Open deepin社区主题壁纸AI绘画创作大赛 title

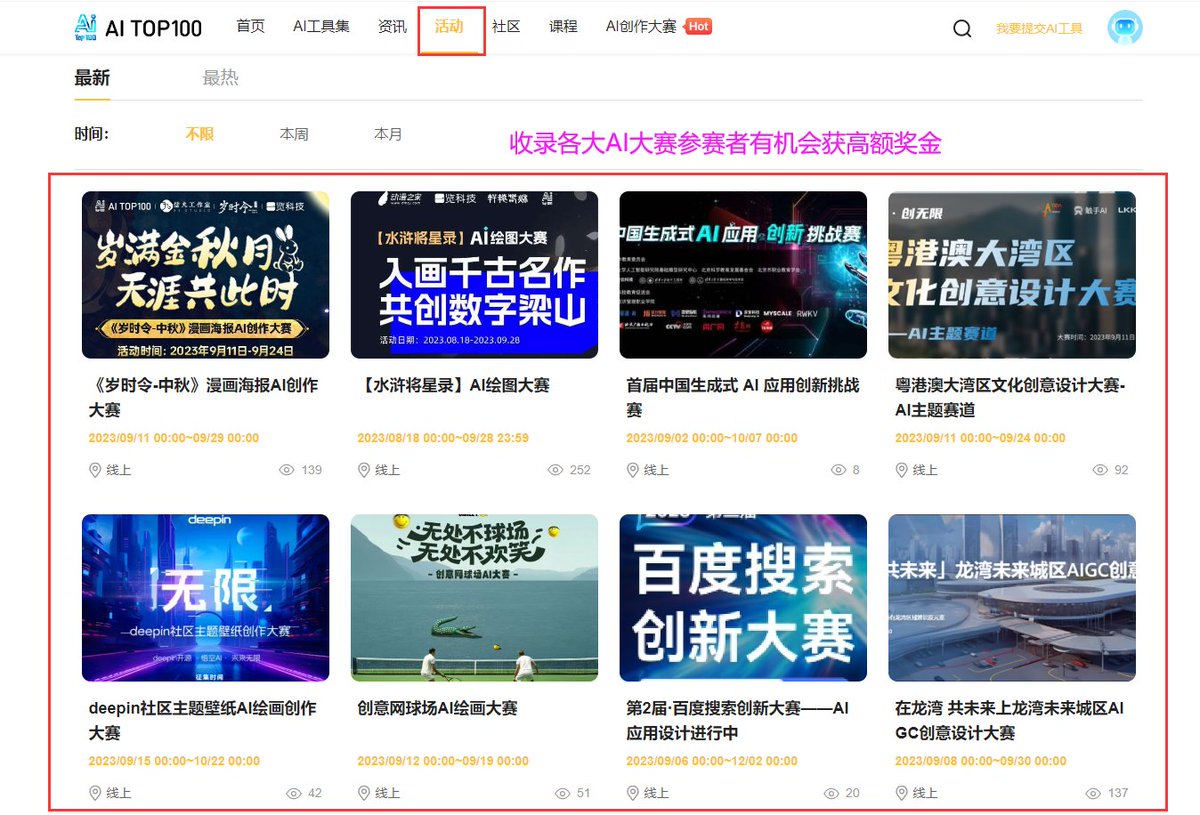tap(203, 721)
